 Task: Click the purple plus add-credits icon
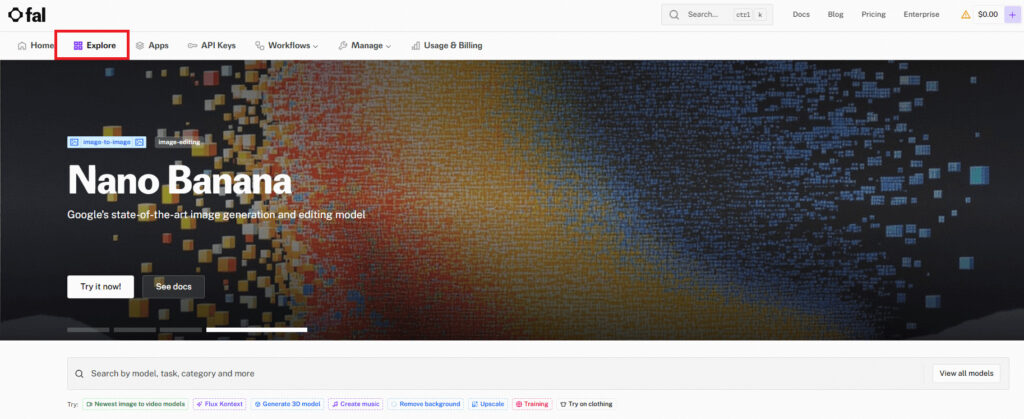(x=1012, y=15)
